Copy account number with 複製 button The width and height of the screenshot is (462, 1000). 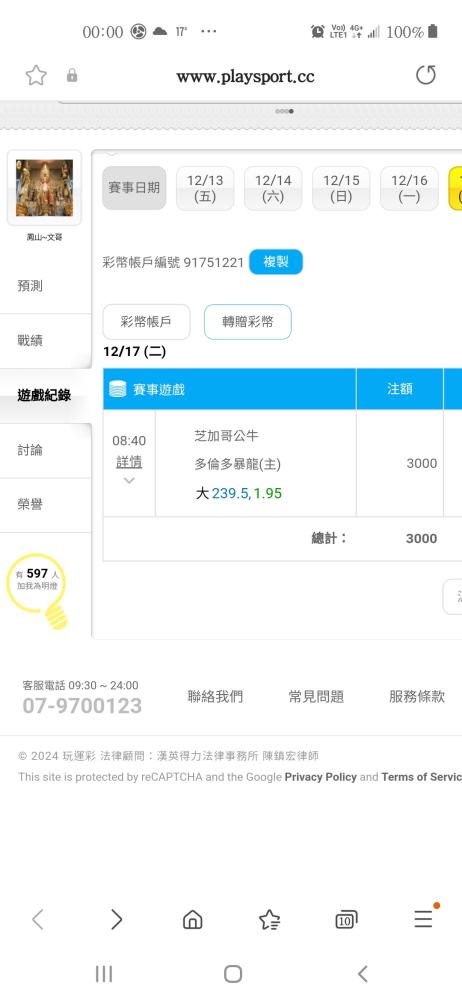point(276,262)
